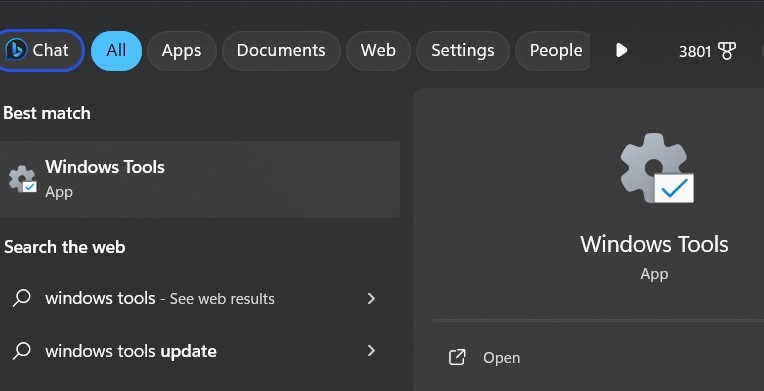The height and width of the screenshot is (391, 764).
Task: Click the rewards trophy medal icon
Action: (726, 51)
